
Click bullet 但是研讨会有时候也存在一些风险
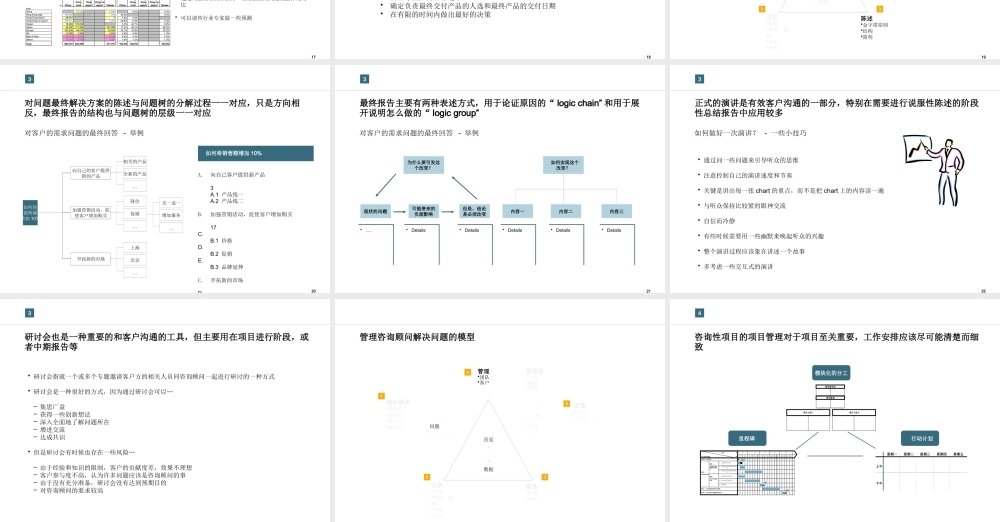(x=84, y=452)
